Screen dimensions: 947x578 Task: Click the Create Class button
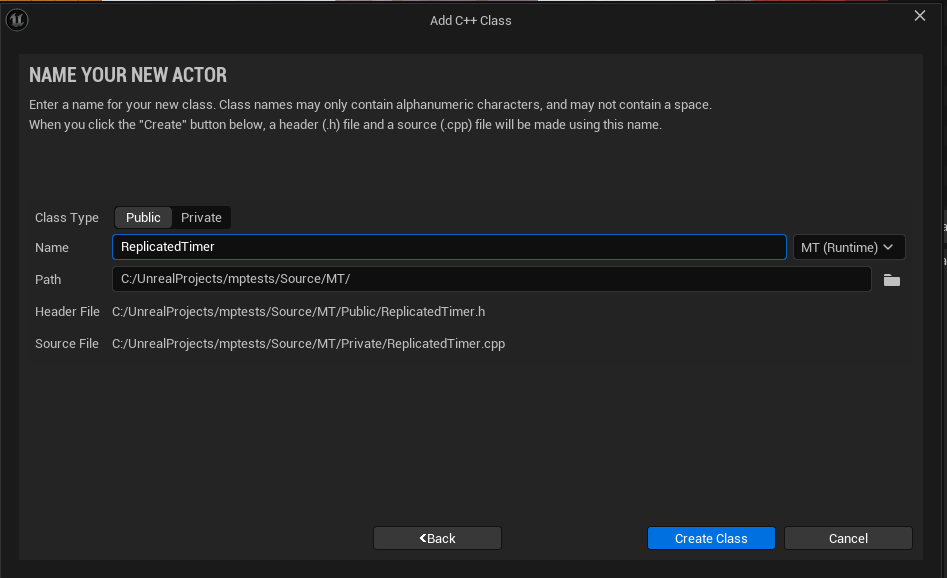[711, 538]
